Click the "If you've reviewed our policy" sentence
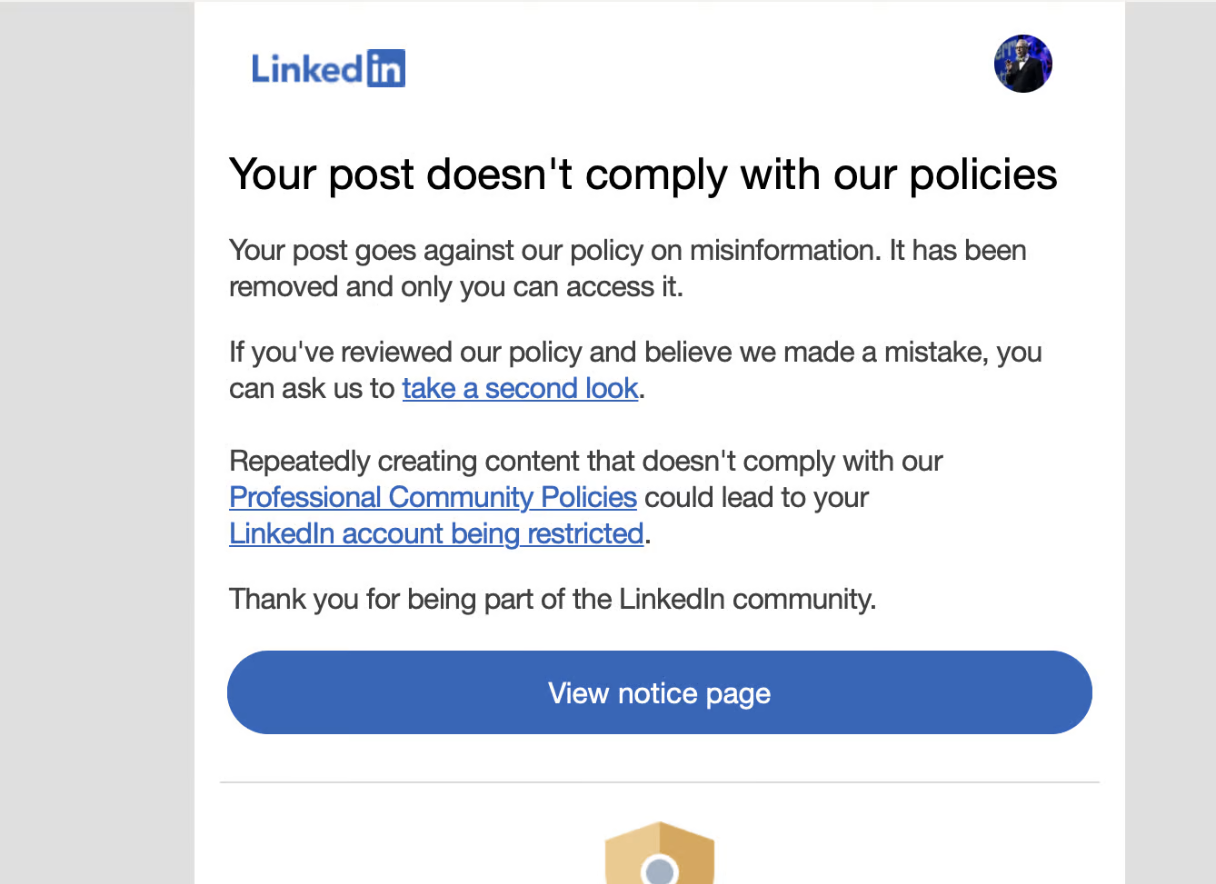The width and height of the screenshot is (1216, 884). pos(635,370)
